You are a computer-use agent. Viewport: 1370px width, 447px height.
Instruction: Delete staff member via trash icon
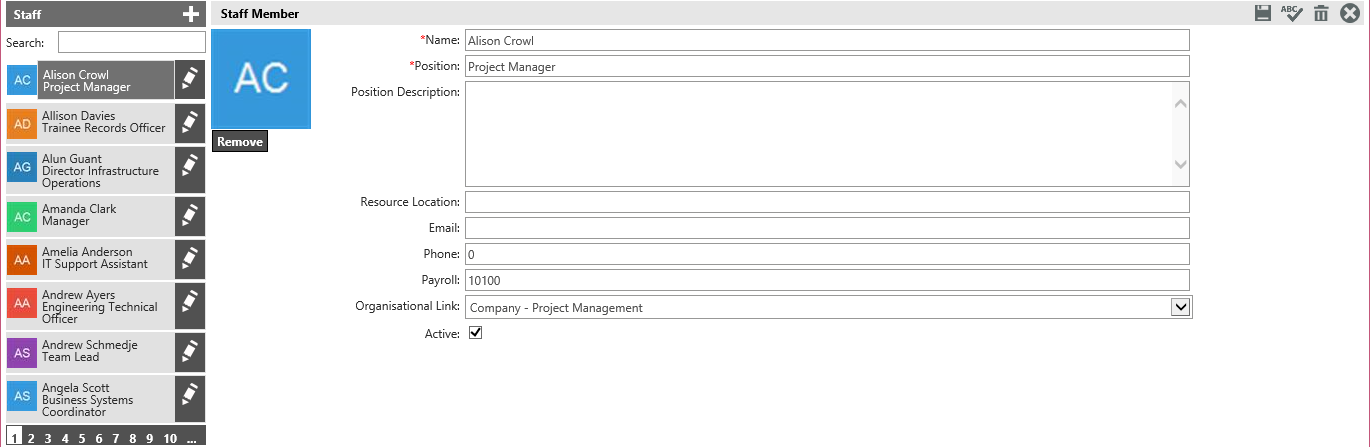(x=1321, y=13)
